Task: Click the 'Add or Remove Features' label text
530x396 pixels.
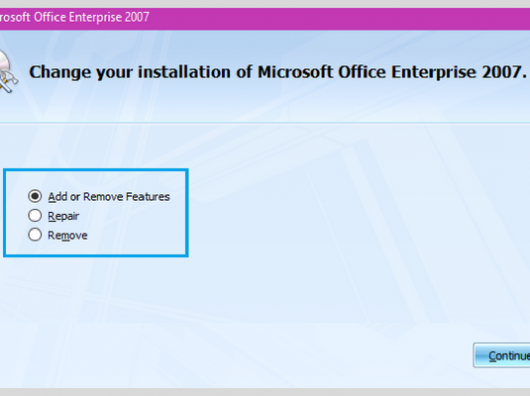Action: (x=109, y=197)
